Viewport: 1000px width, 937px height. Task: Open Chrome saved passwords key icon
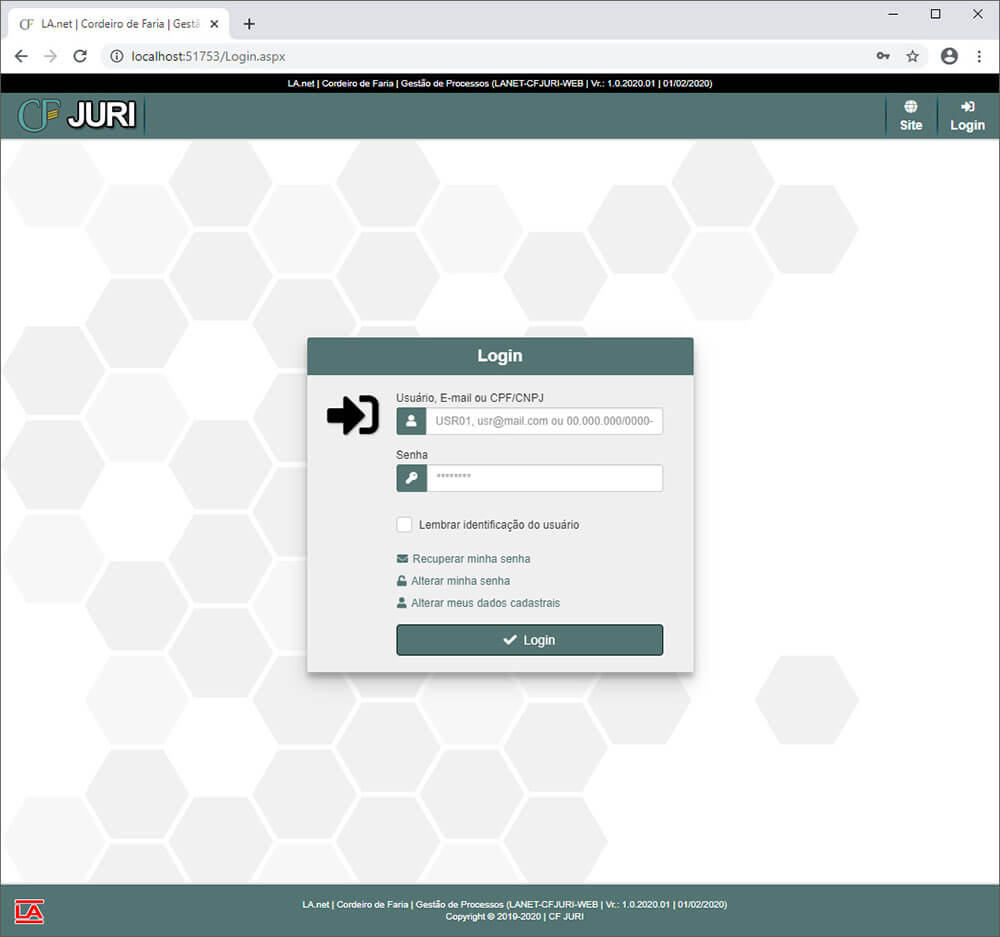[x=883, y=56]
